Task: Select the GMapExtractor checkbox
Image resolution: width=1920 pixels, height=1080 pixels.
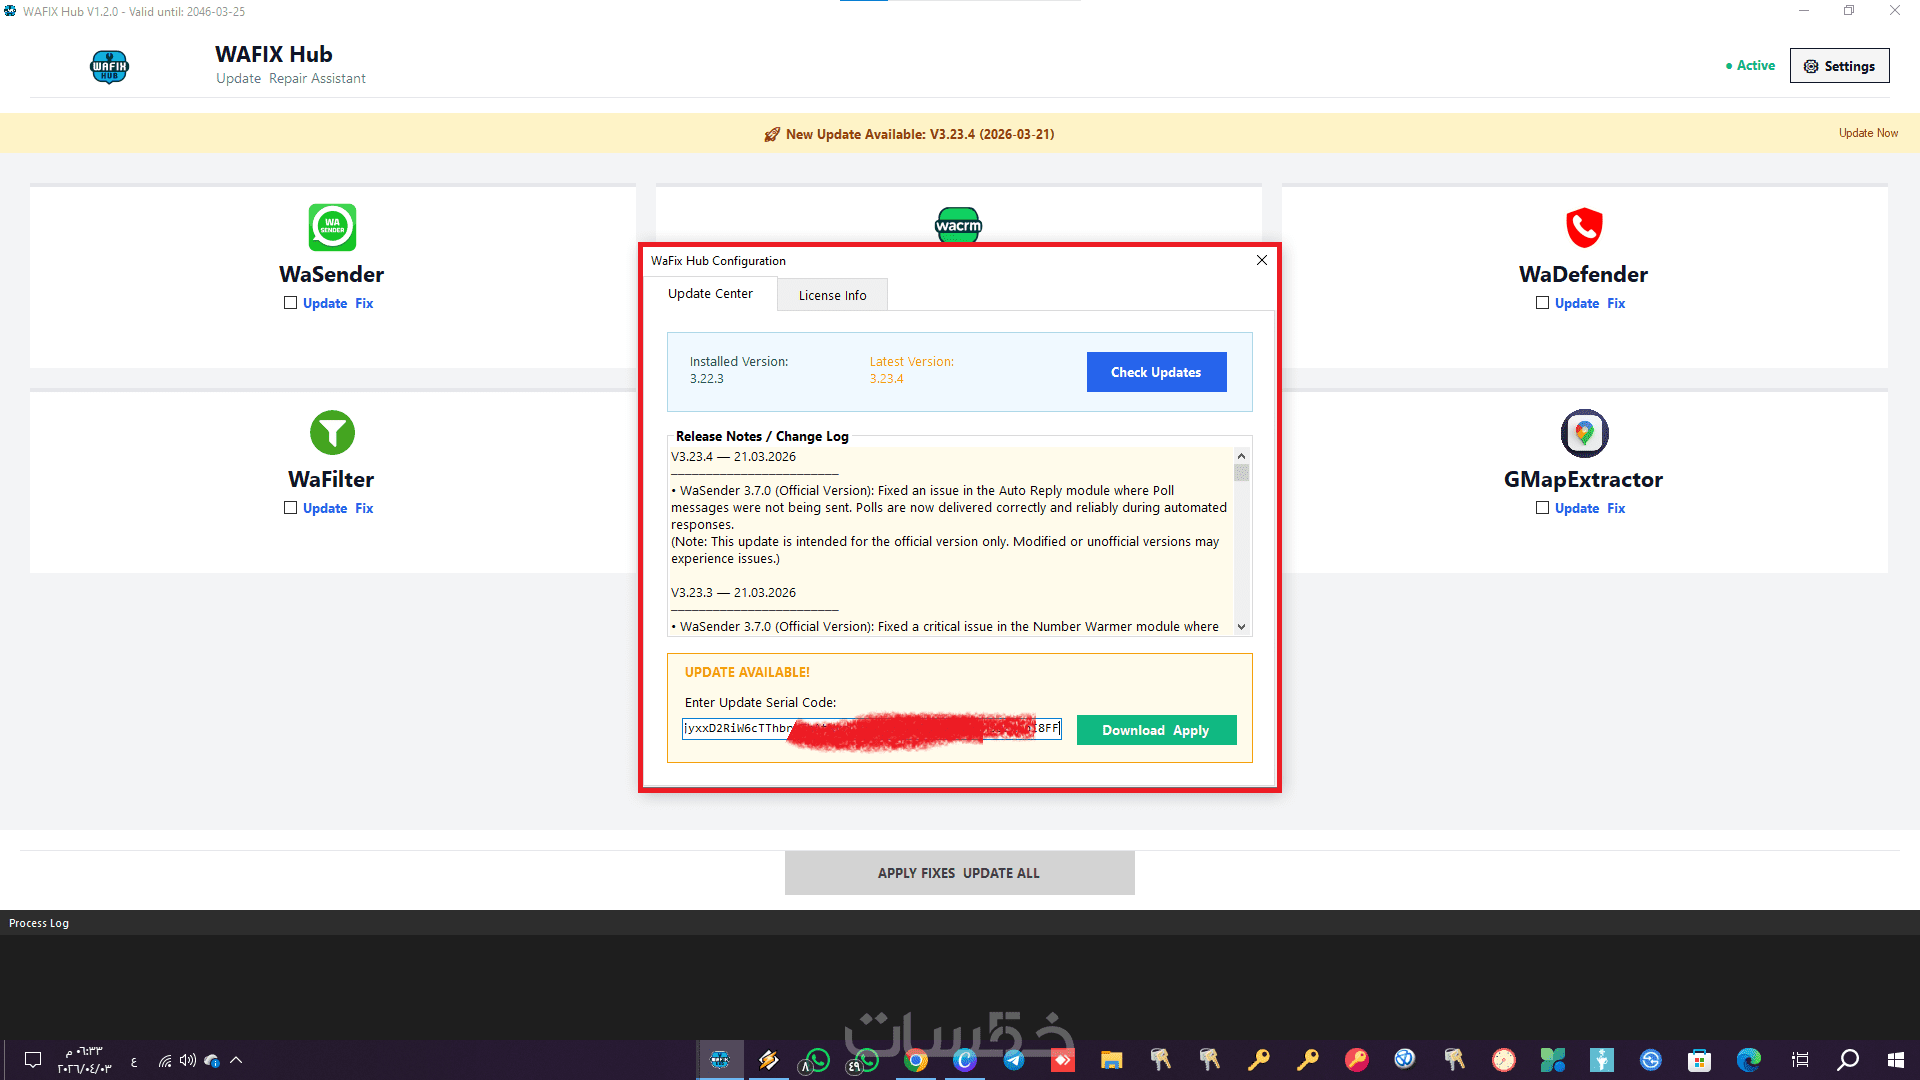Action: tap(1542, 508)
